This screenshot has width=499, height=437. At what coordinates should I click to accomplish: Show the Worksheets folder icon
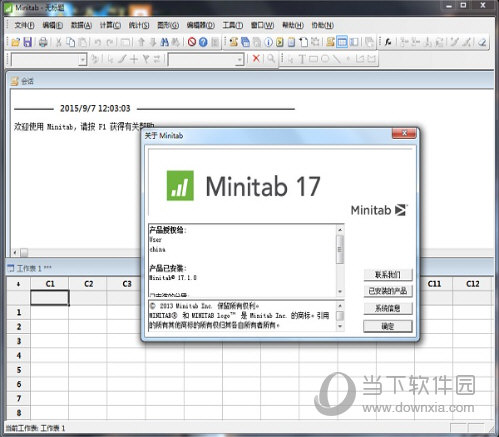tap(245, 42)
